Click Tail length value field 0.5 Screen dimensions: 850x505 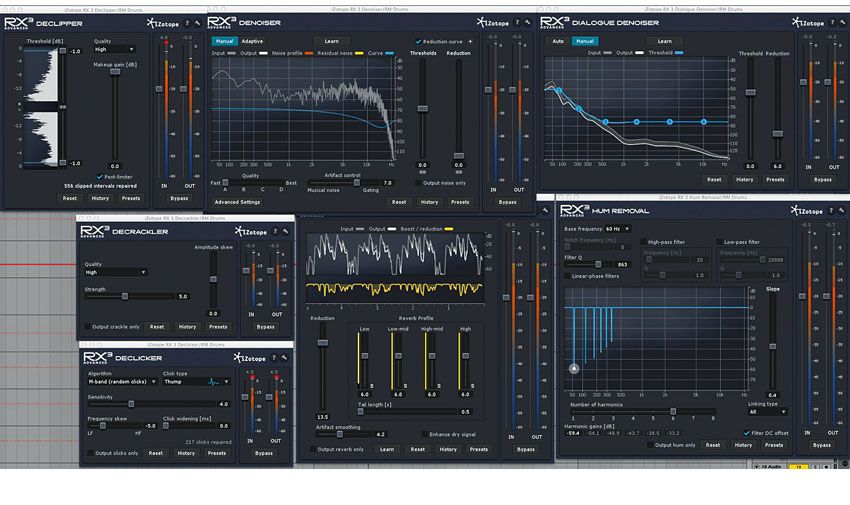pyautogui.click(x=465, y=412)
